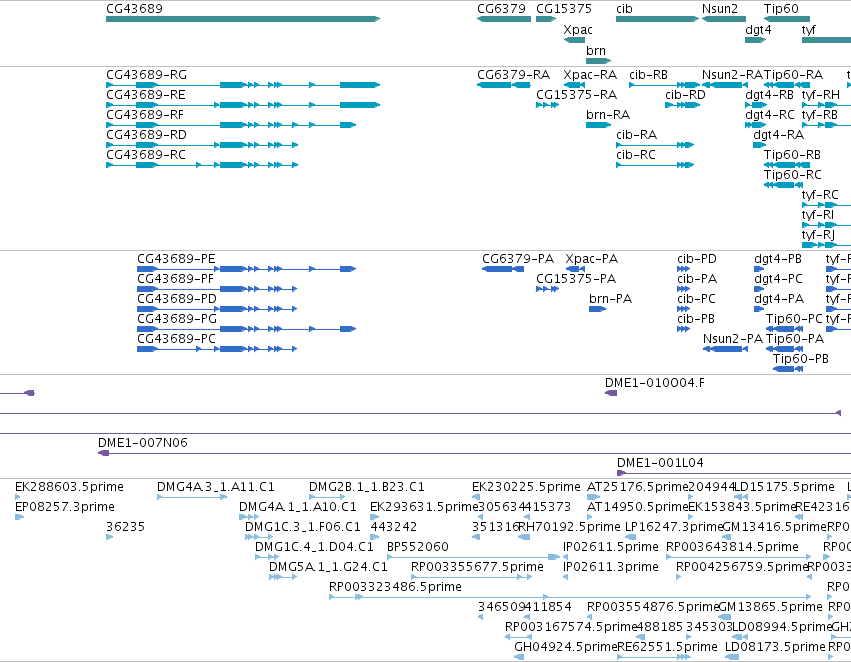The height and width of the screenshot is (662, 851).
Task: Click the 443242 feature
Action: coord(374,537)
